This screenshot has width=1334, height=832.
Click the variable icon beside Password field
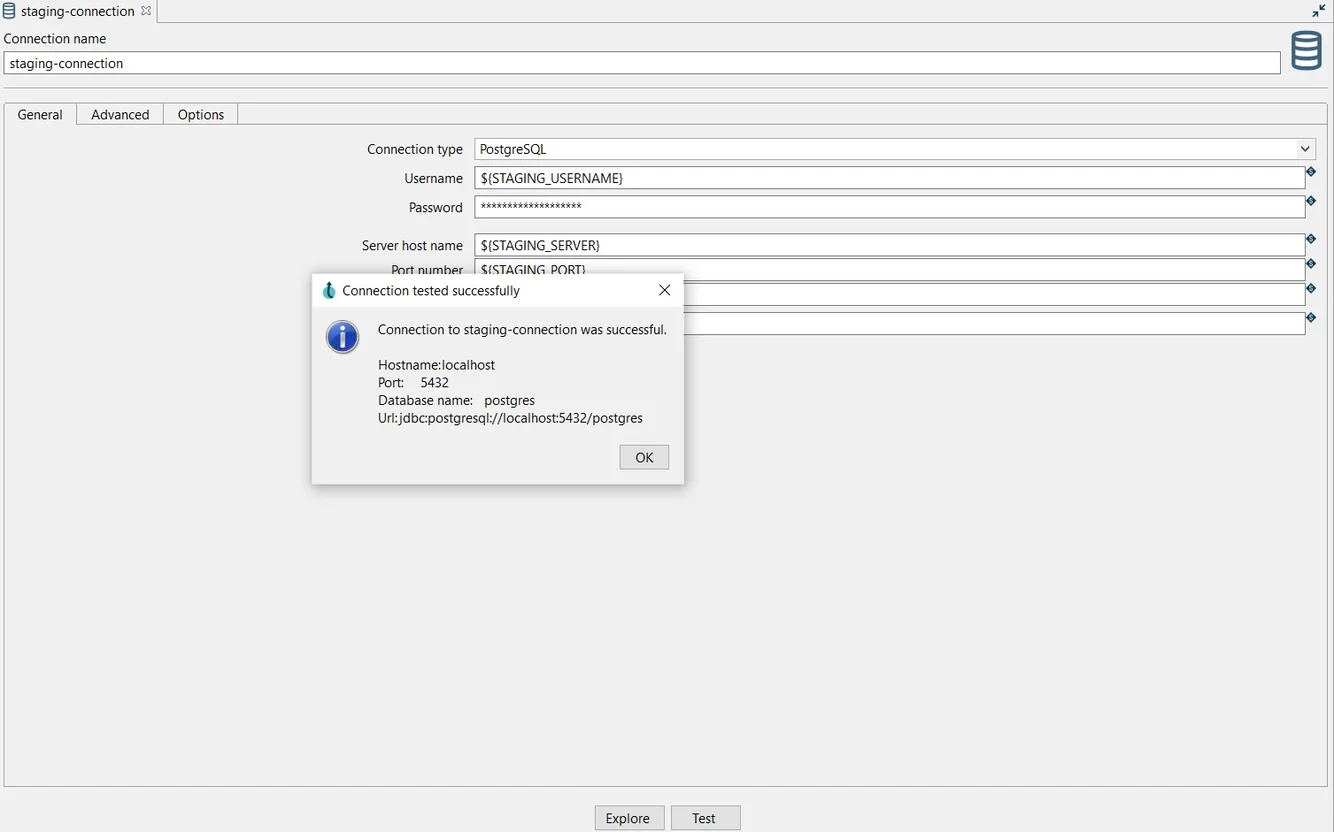[x=1311, y=201]
